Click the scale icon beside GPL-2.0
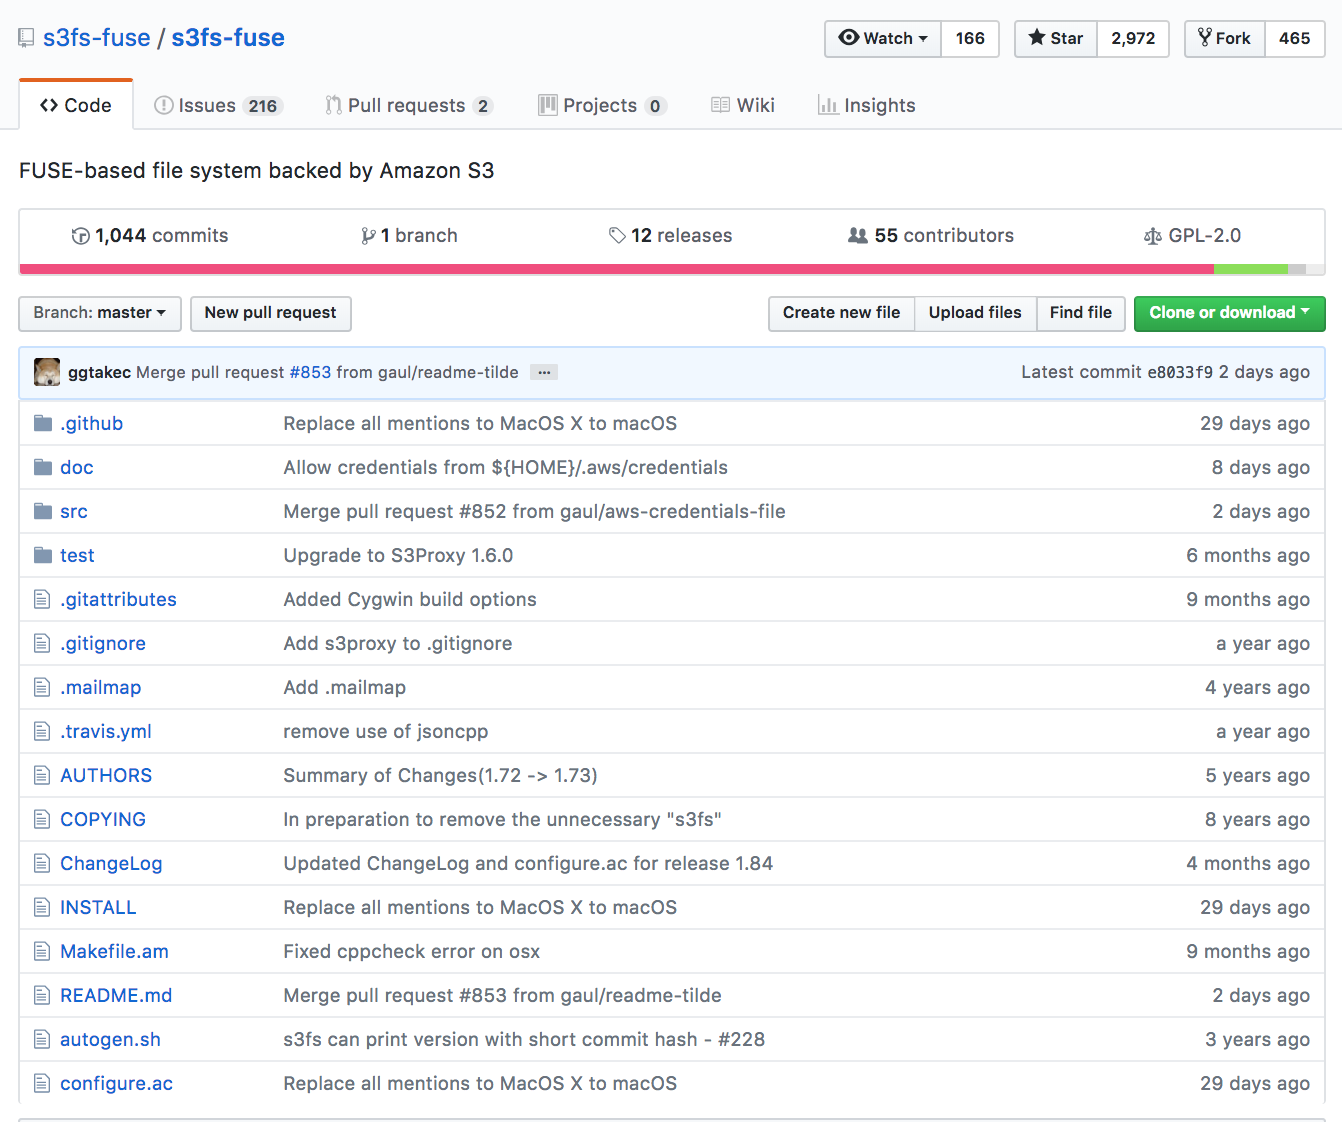This screenshot has width=1342, height=1122. tap(1153, 236)
